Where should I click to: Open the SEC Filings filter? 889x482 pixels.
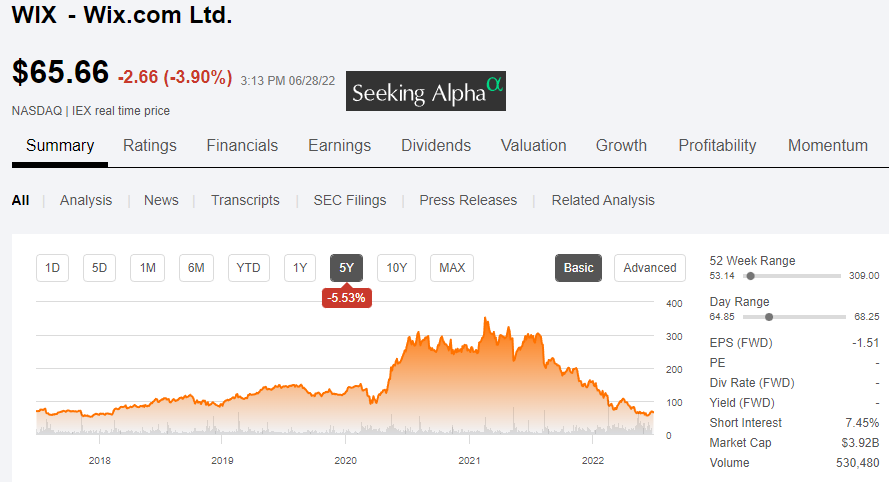(349, 200)
